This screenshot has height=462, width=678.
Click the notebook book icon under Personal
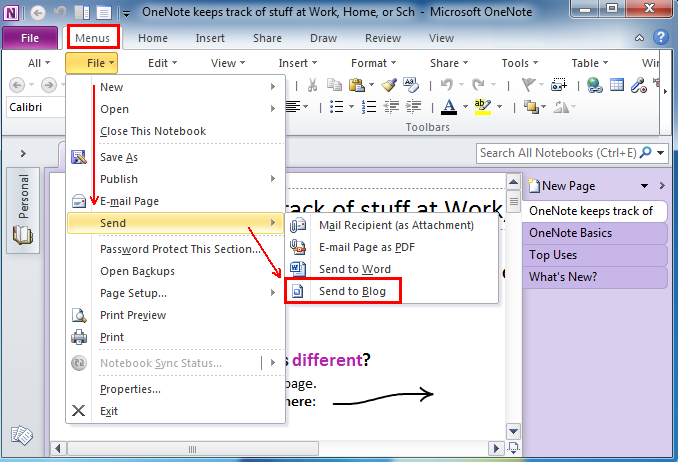coord(22,235)
